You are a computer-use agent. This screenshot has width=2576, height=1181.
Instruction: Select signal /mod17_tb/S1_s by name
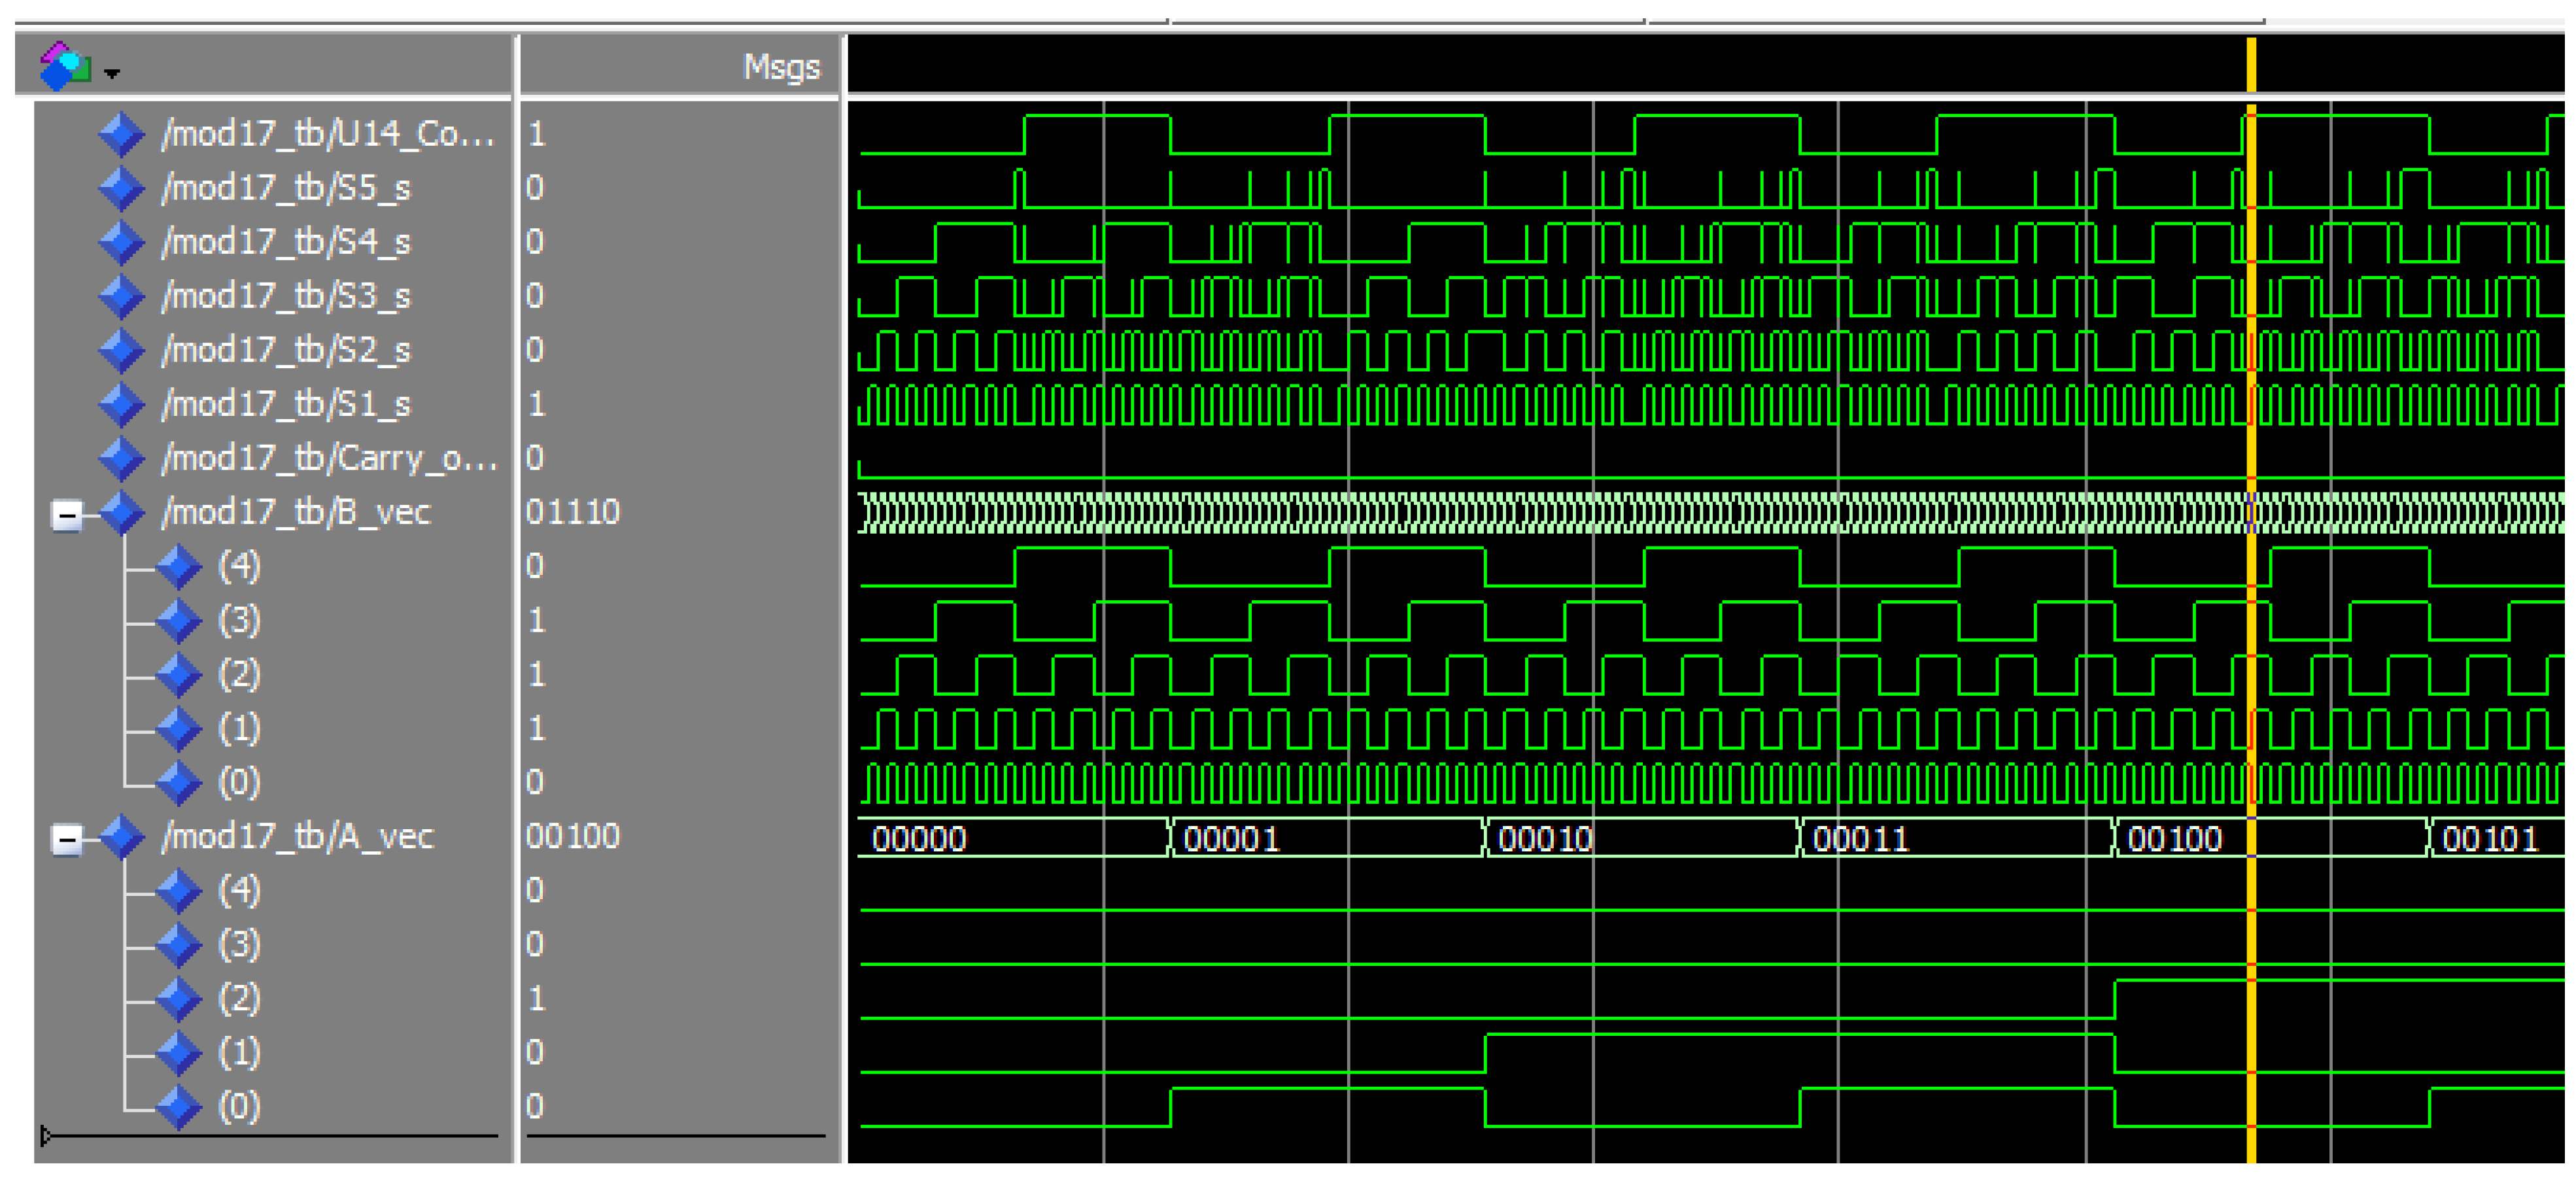coord(286,404)
